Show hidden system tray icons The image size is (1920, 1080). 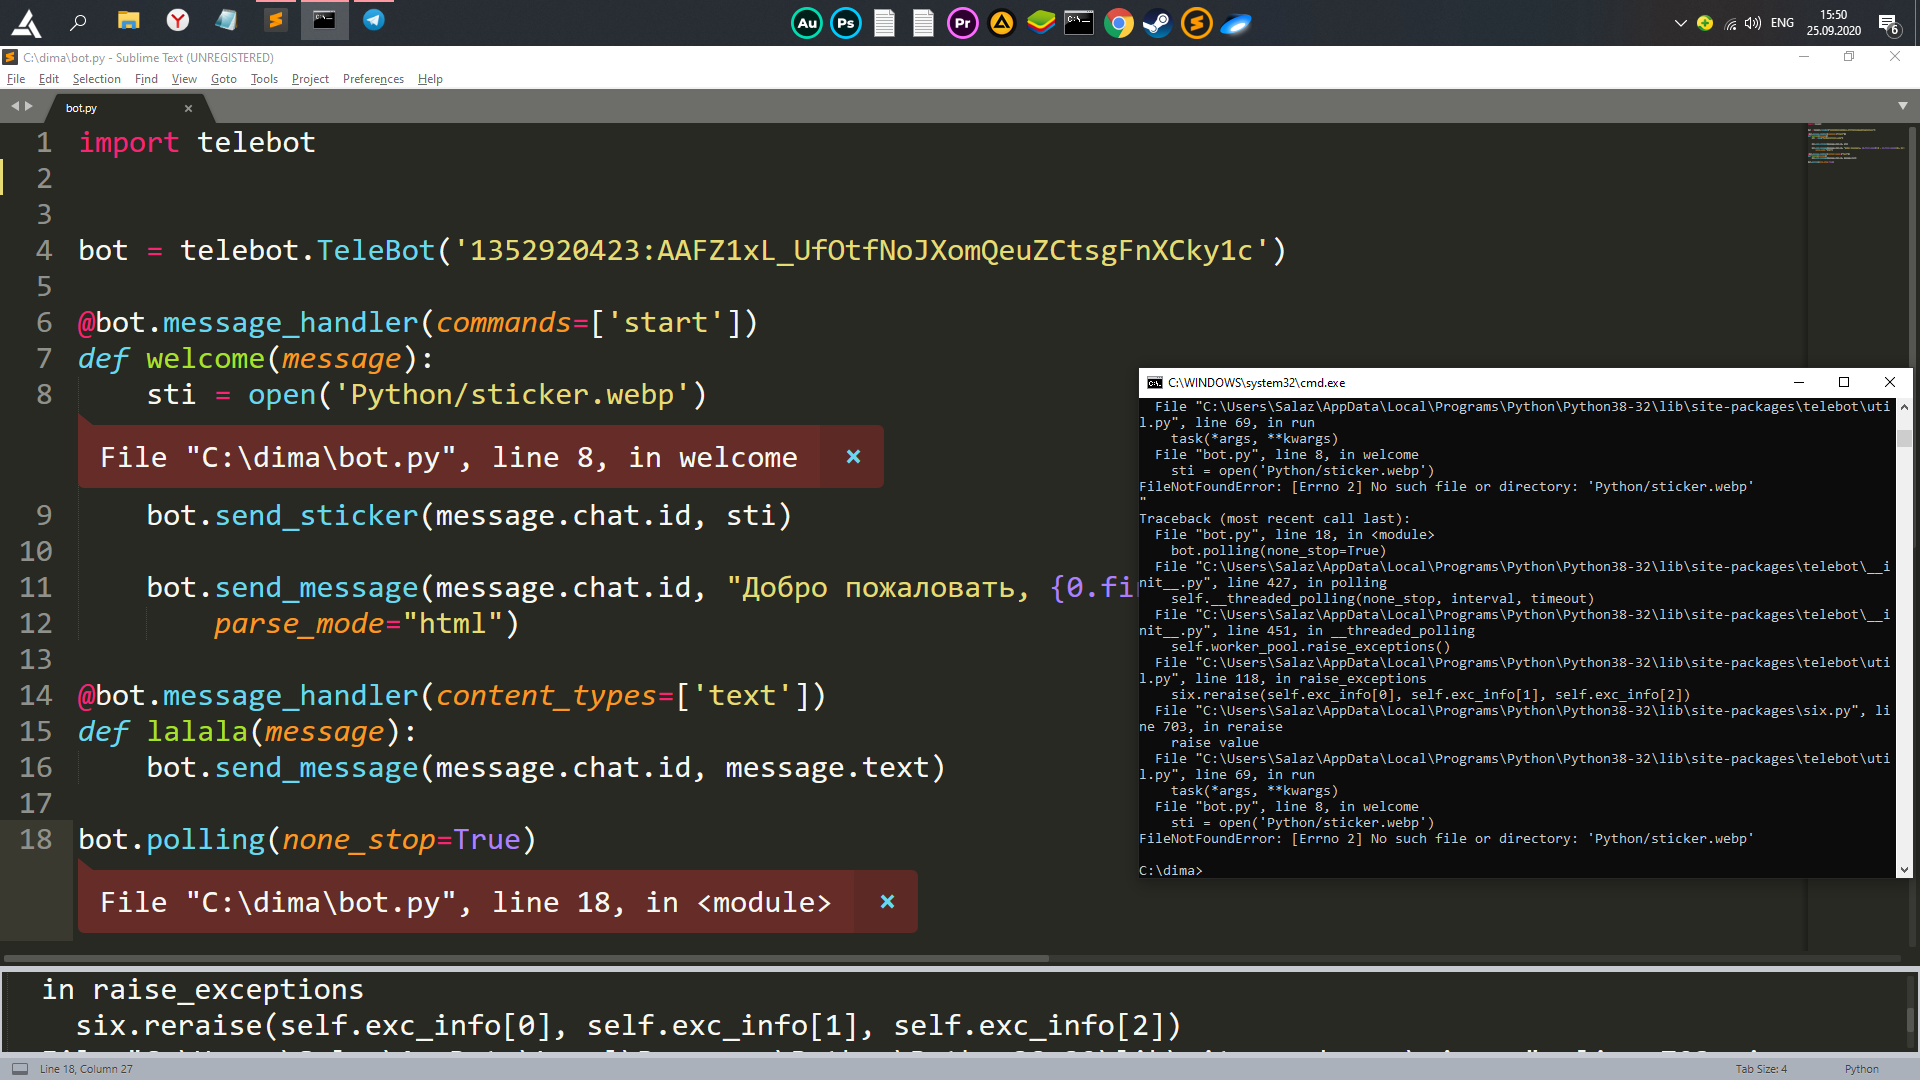tap(1680, 23)
